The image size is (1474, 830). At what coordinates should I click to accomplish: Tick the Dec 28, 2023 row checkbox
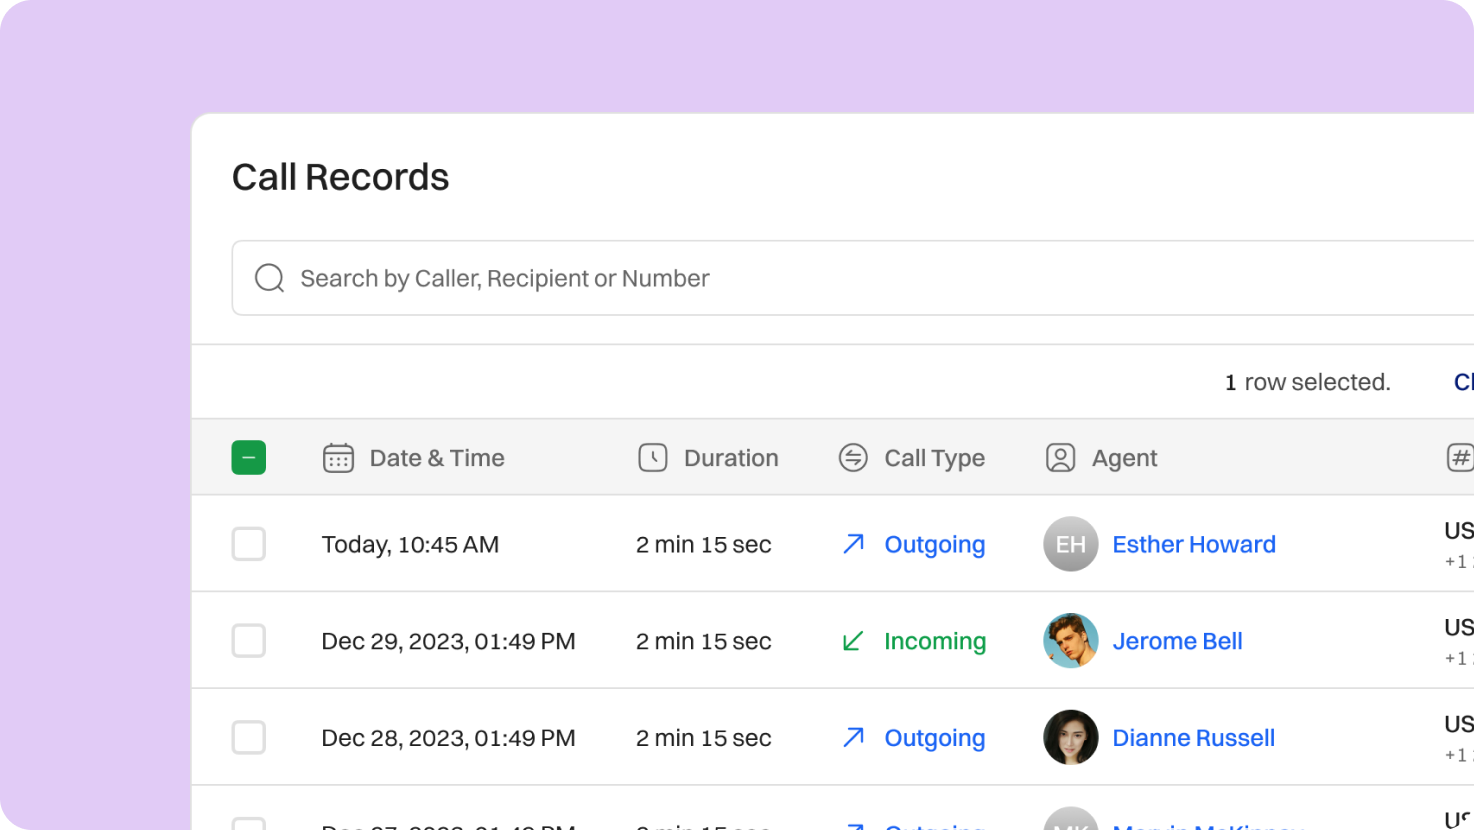click(x=248, y=738)
